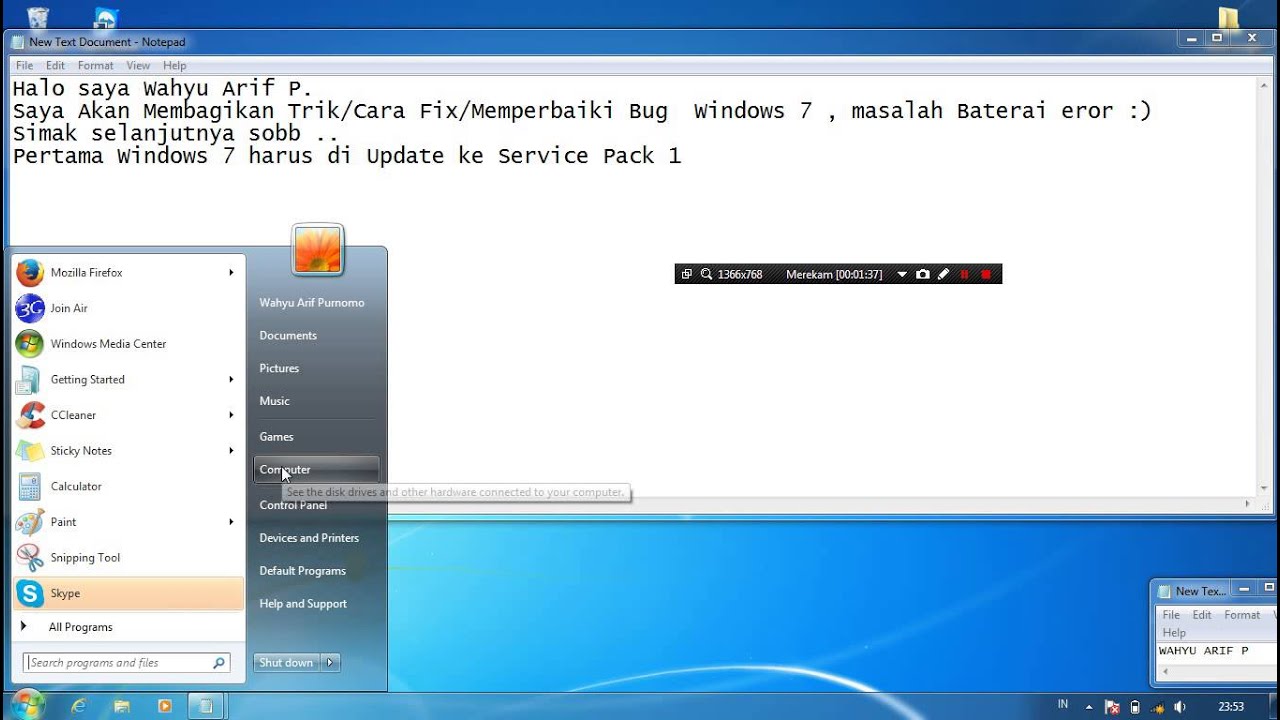Image resolution: width=1280 pixels, height=720 pixels.
Task: Open Windows Media Player from taskbar
Action: [x=165, y=706]
